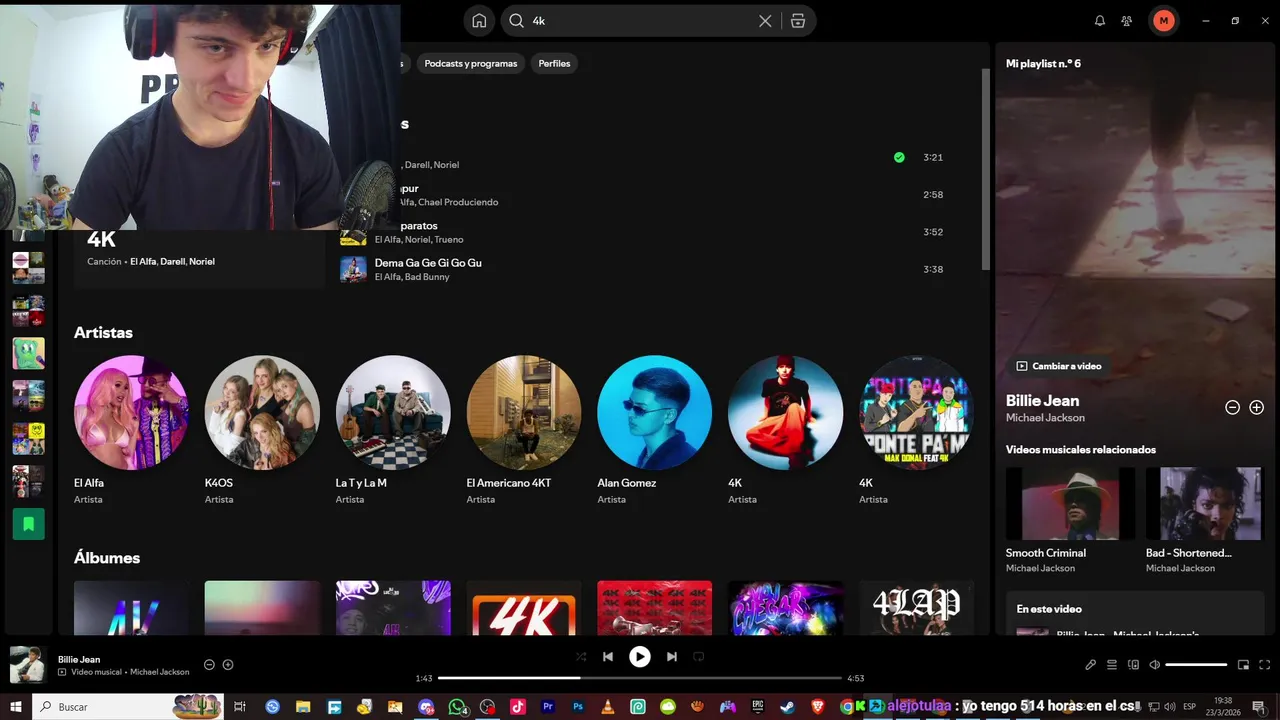This screenshot has height=720, width=1280.
Task: Open connect to a device icon
Action: pos(1133,665)
